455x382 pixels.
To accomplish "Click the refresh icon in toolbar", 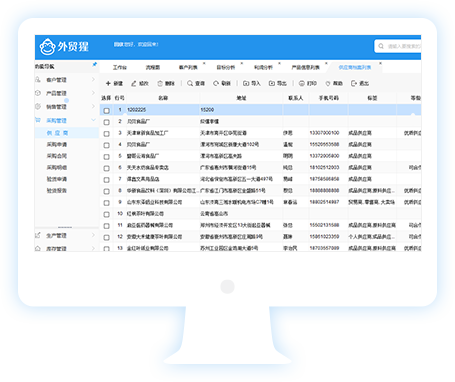I will point(216,83).
